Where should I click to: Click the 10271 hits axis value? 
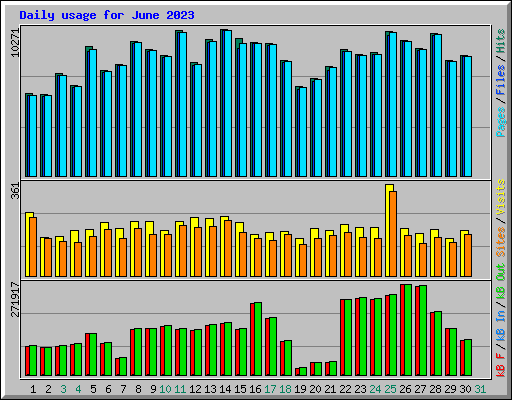point(15,42)
